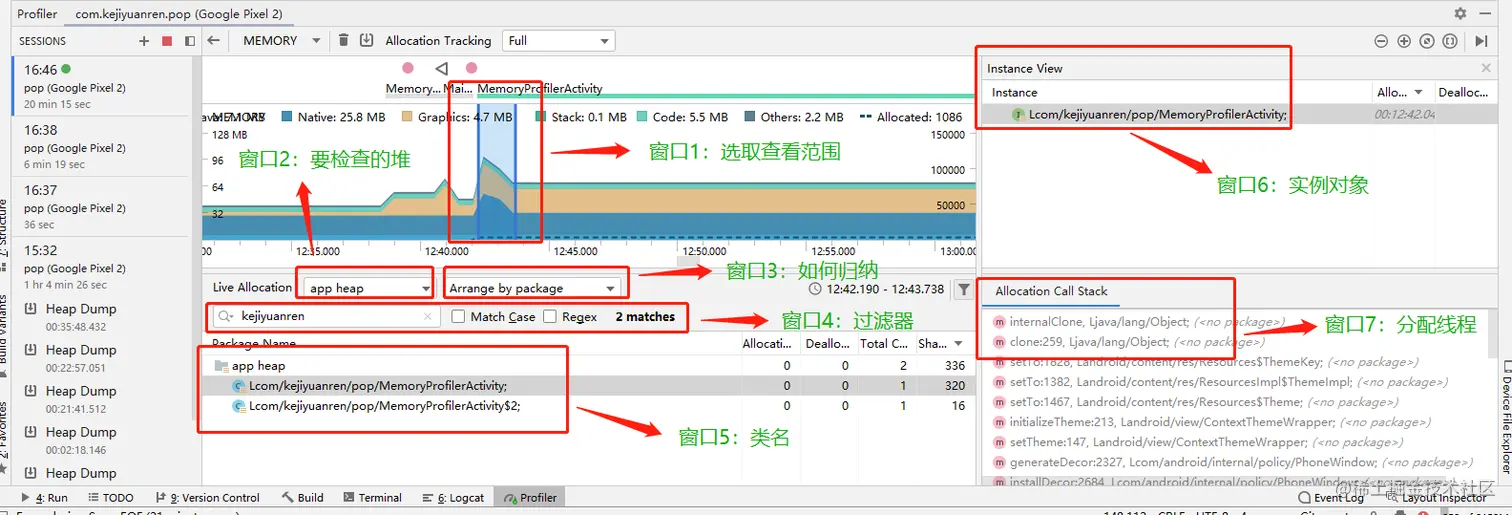Switch to the Profiler tab
This screenshot has height=515, width=1512.
(37, 14)
